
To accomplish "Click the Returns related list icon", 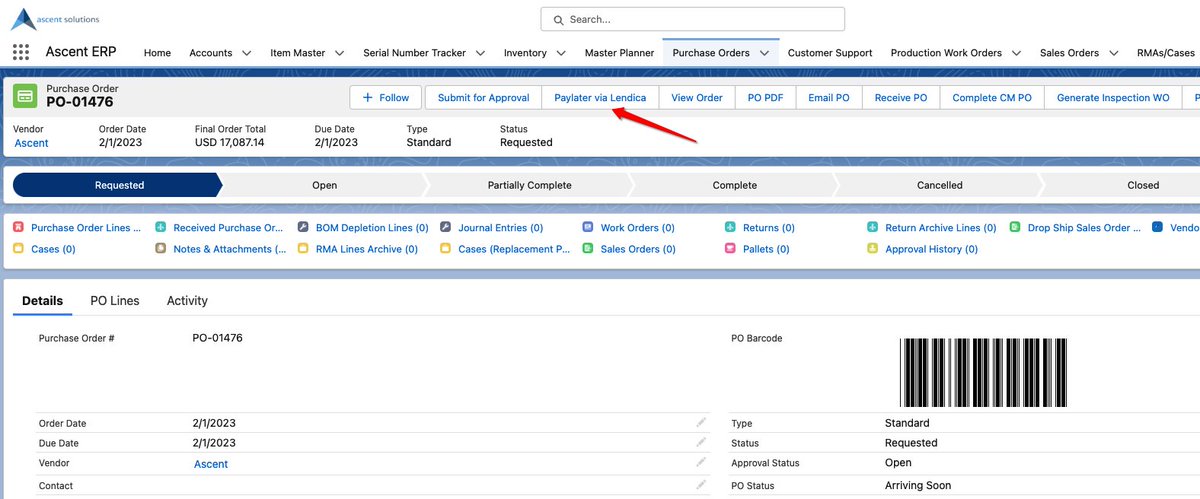I will coord(731,228).
